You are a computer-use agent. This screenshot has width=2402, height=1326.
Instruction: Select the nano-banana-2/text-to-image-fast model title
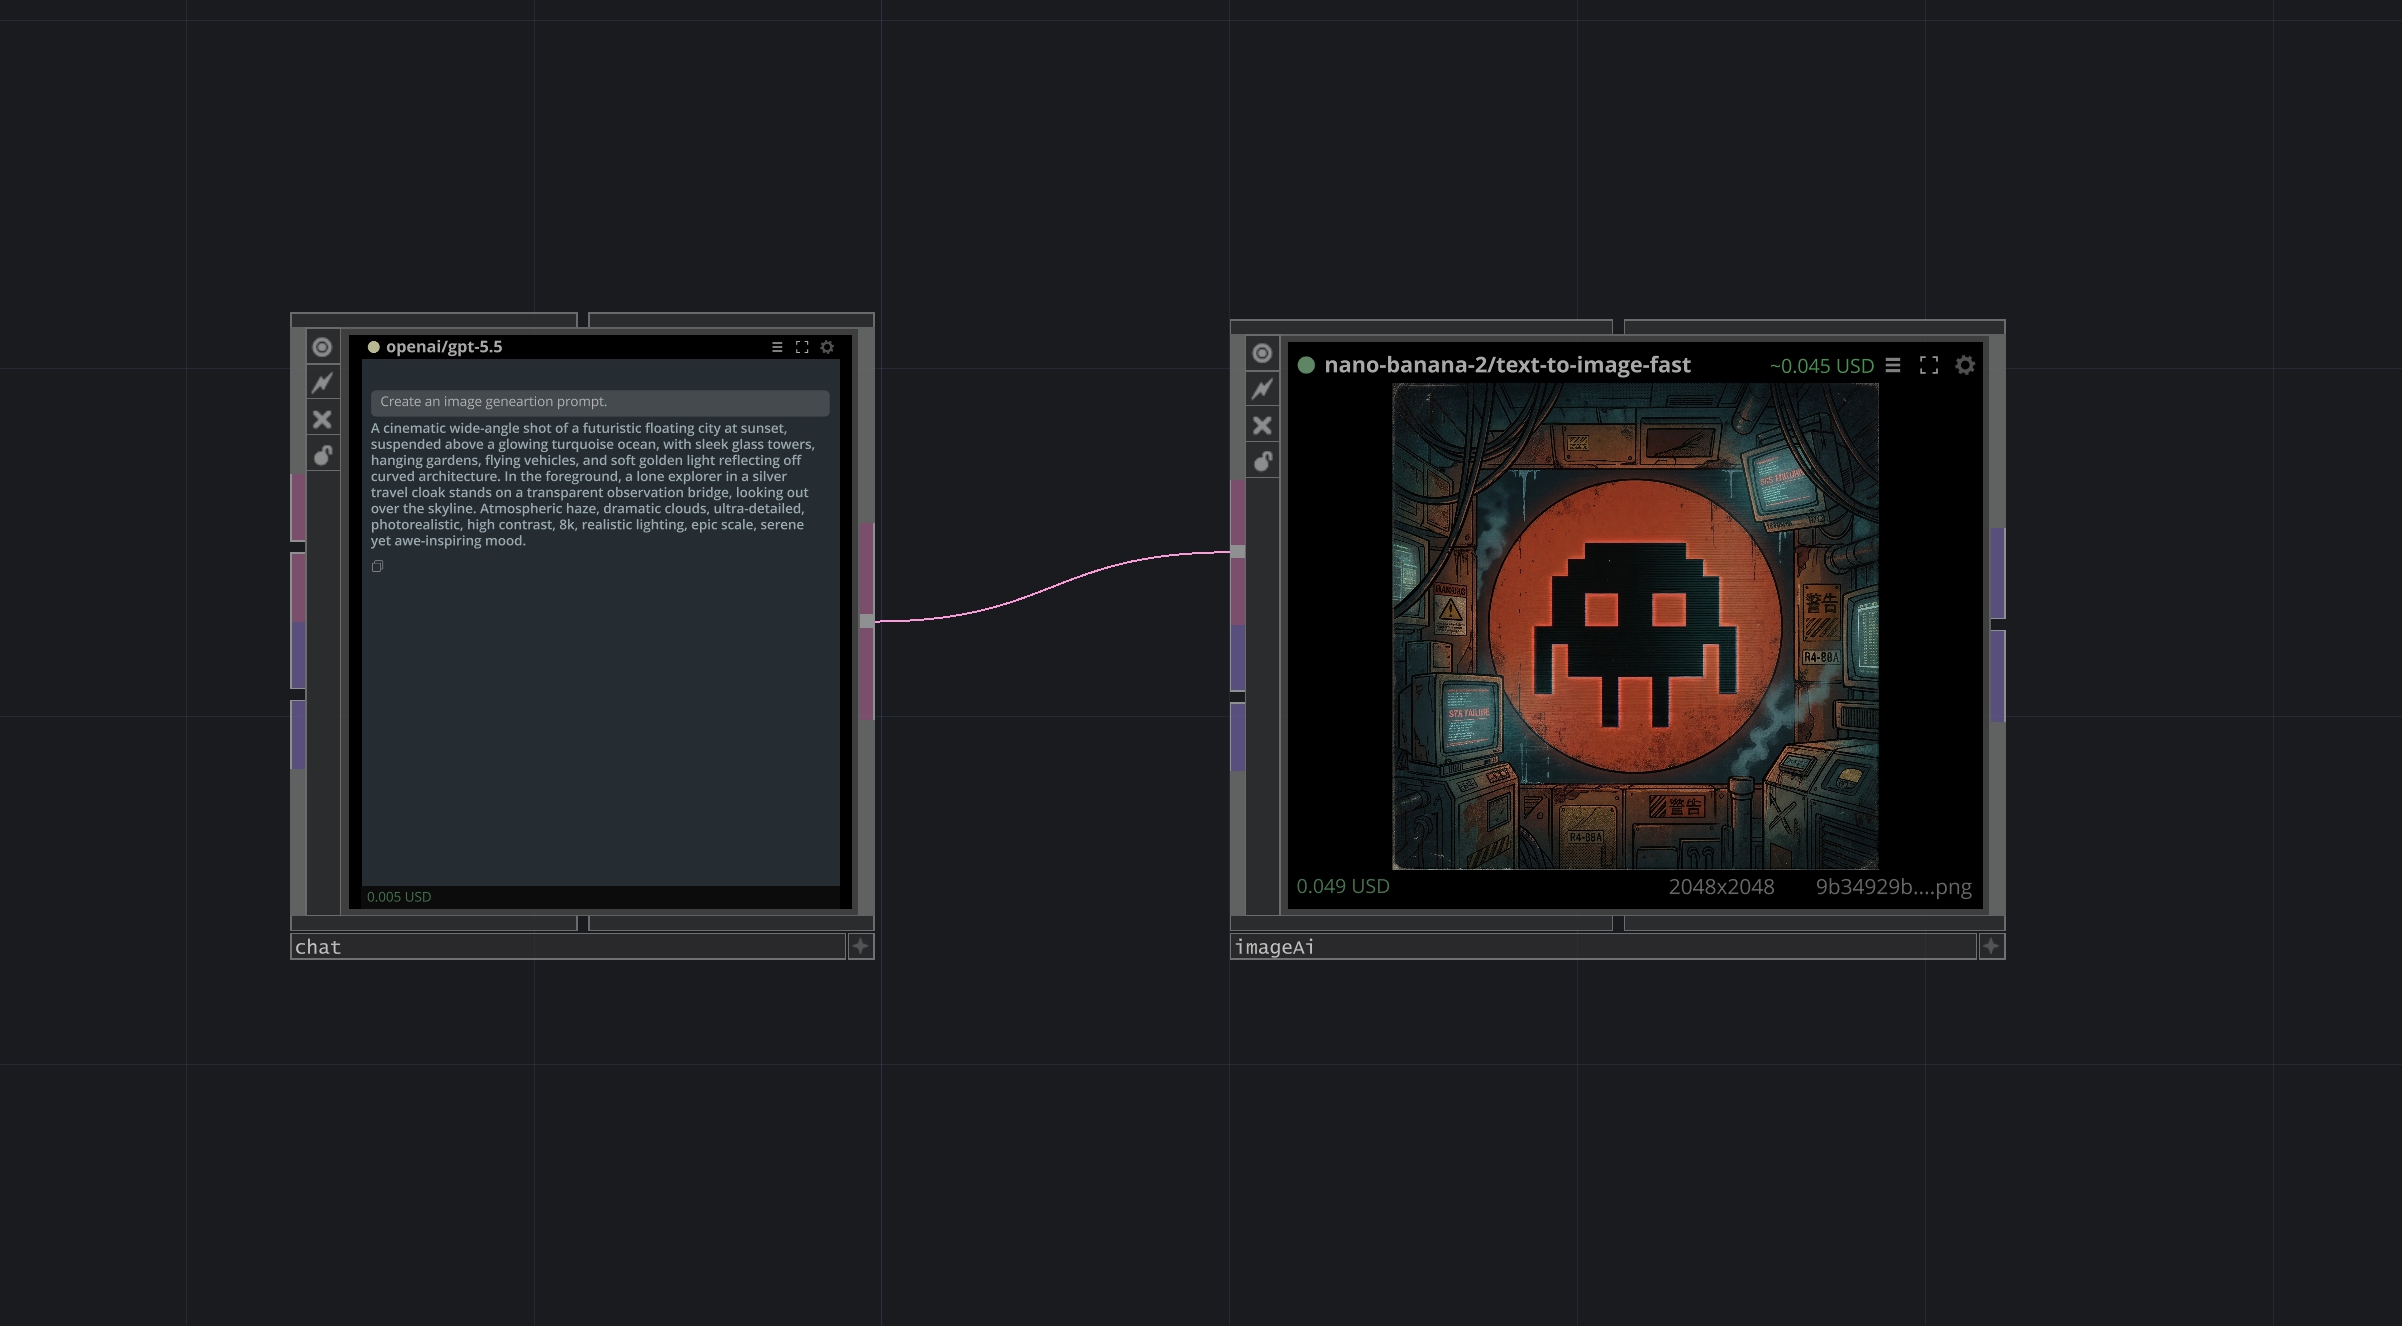(1507, 365)
